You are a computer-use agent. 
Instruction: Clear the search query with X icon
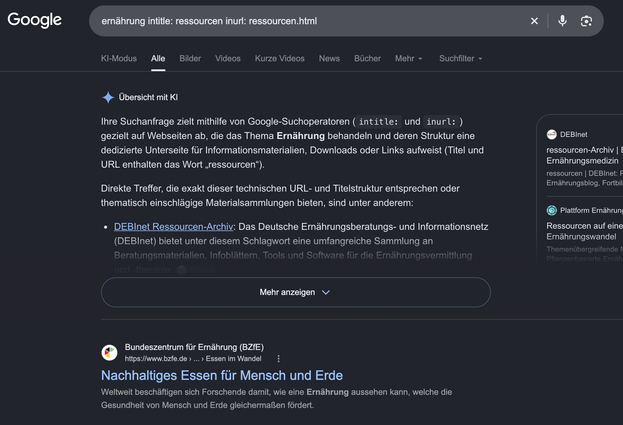coord(534,21)
